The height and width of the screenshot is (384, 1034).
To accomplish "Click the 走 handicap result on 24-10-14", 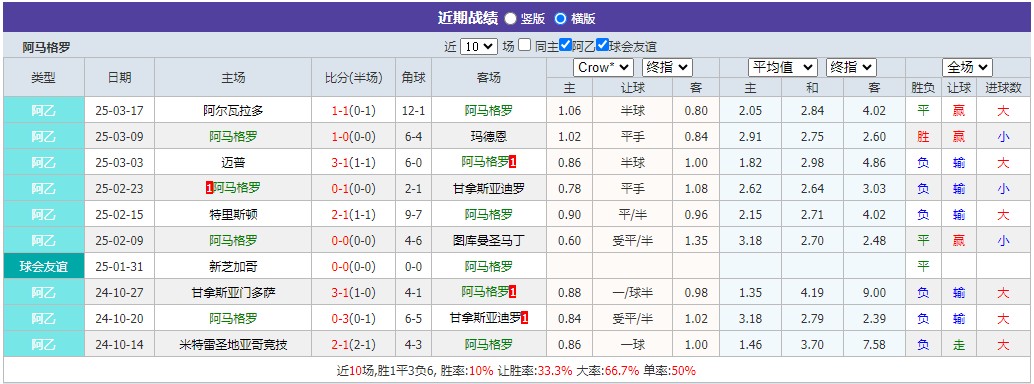I will 959,344.
